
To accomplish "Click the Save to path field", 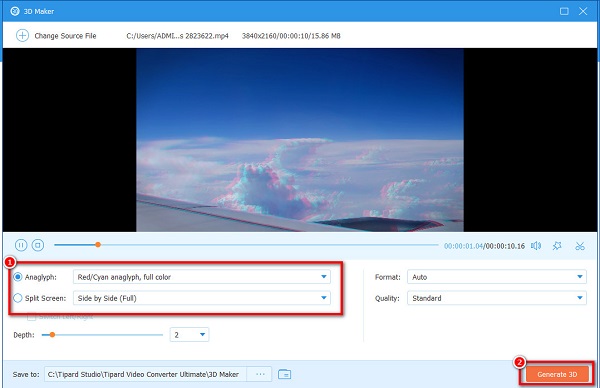I will [145, 374].
